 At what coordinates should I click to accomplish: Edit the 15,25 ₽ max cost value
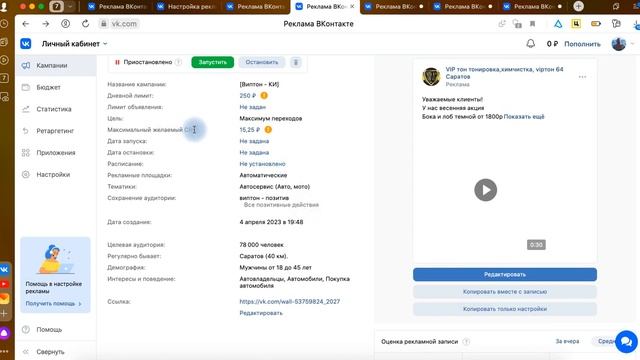249,130
